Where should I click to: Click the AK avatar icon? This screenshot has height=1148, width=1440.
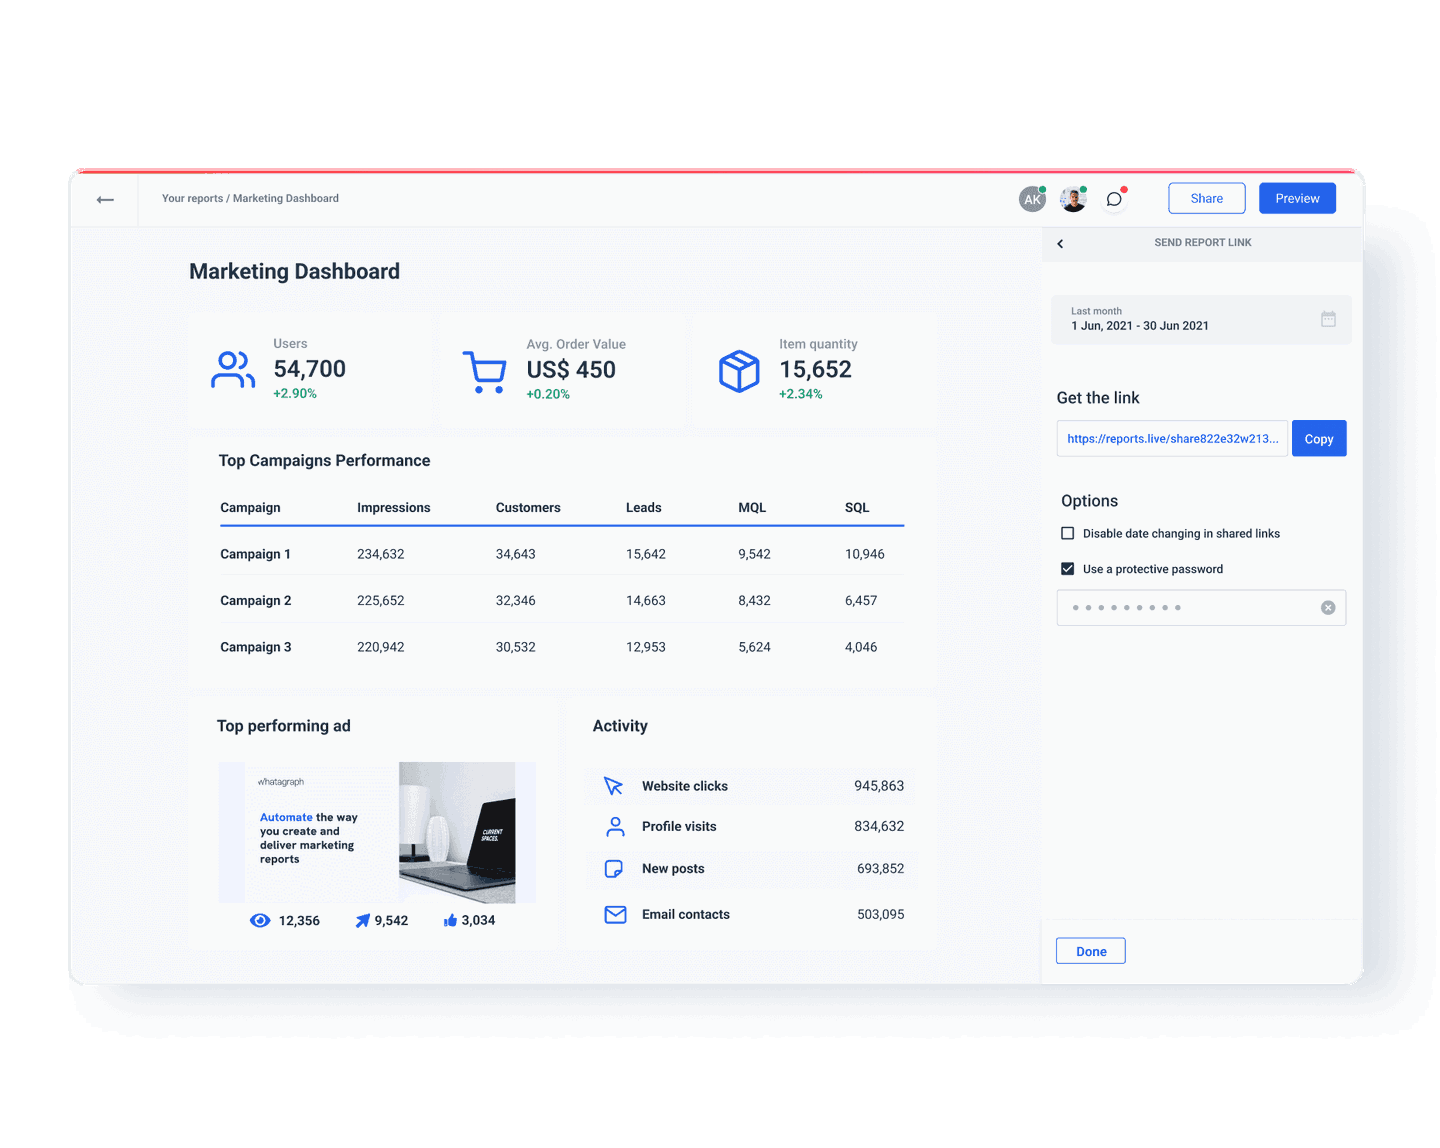point(1032,198)
